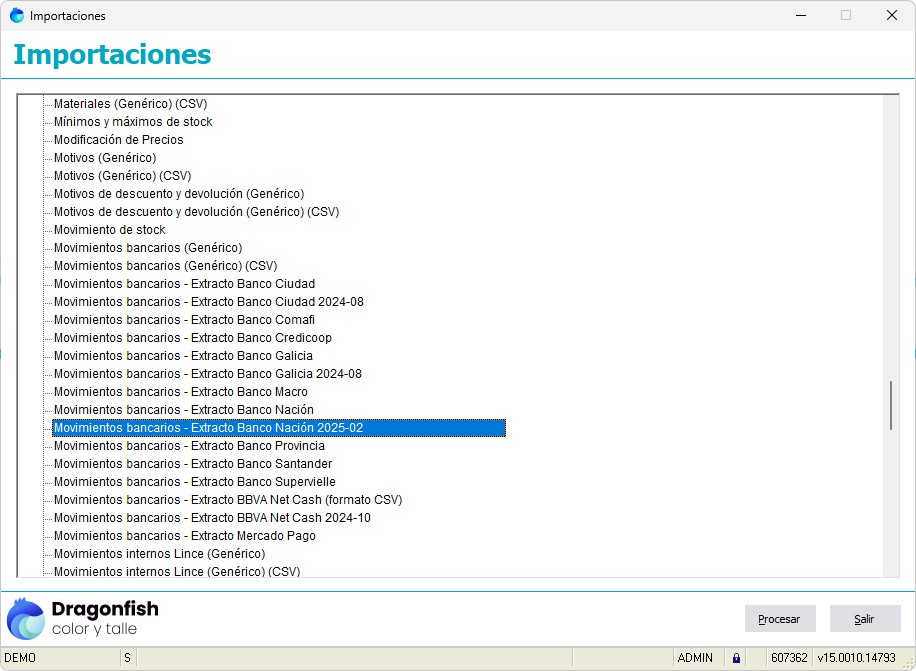
Task: Click the Salir button
Action: click(x=864, y=619)
